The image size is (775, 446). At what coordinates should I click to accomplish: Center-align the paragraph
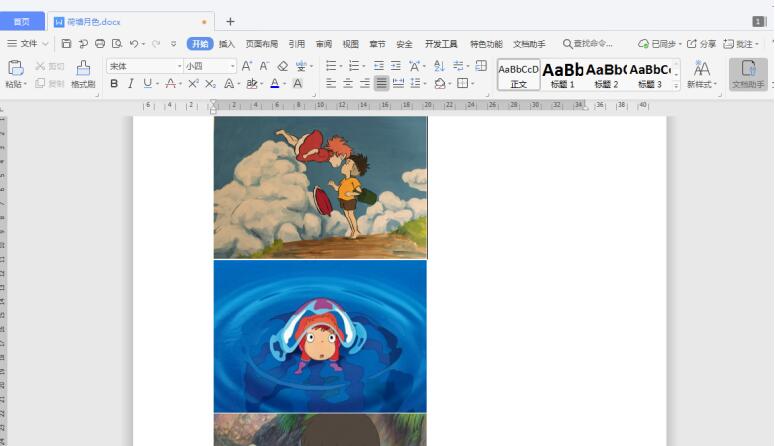coord(348,84)
